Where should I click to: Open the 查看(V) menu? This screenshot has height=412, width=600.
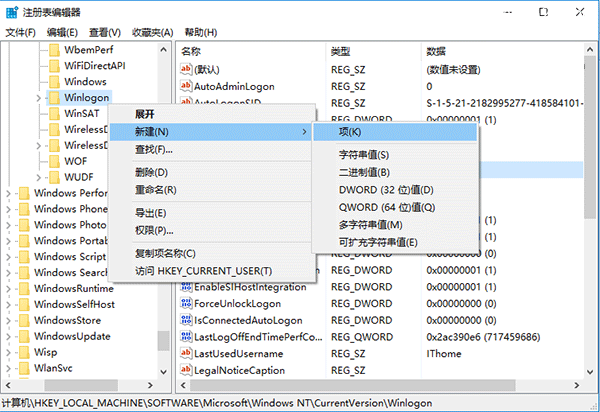tap(105, 33)
